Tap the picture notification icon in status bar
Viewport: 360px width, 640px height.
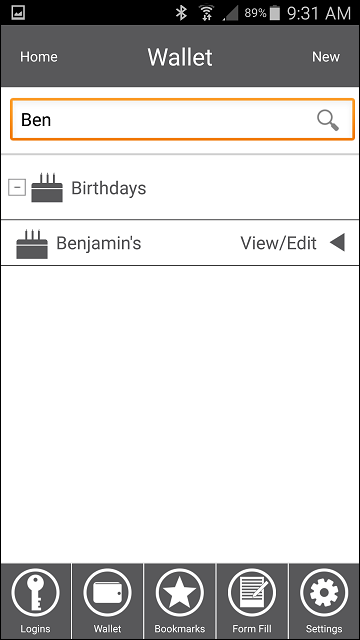tap(18, 12)
